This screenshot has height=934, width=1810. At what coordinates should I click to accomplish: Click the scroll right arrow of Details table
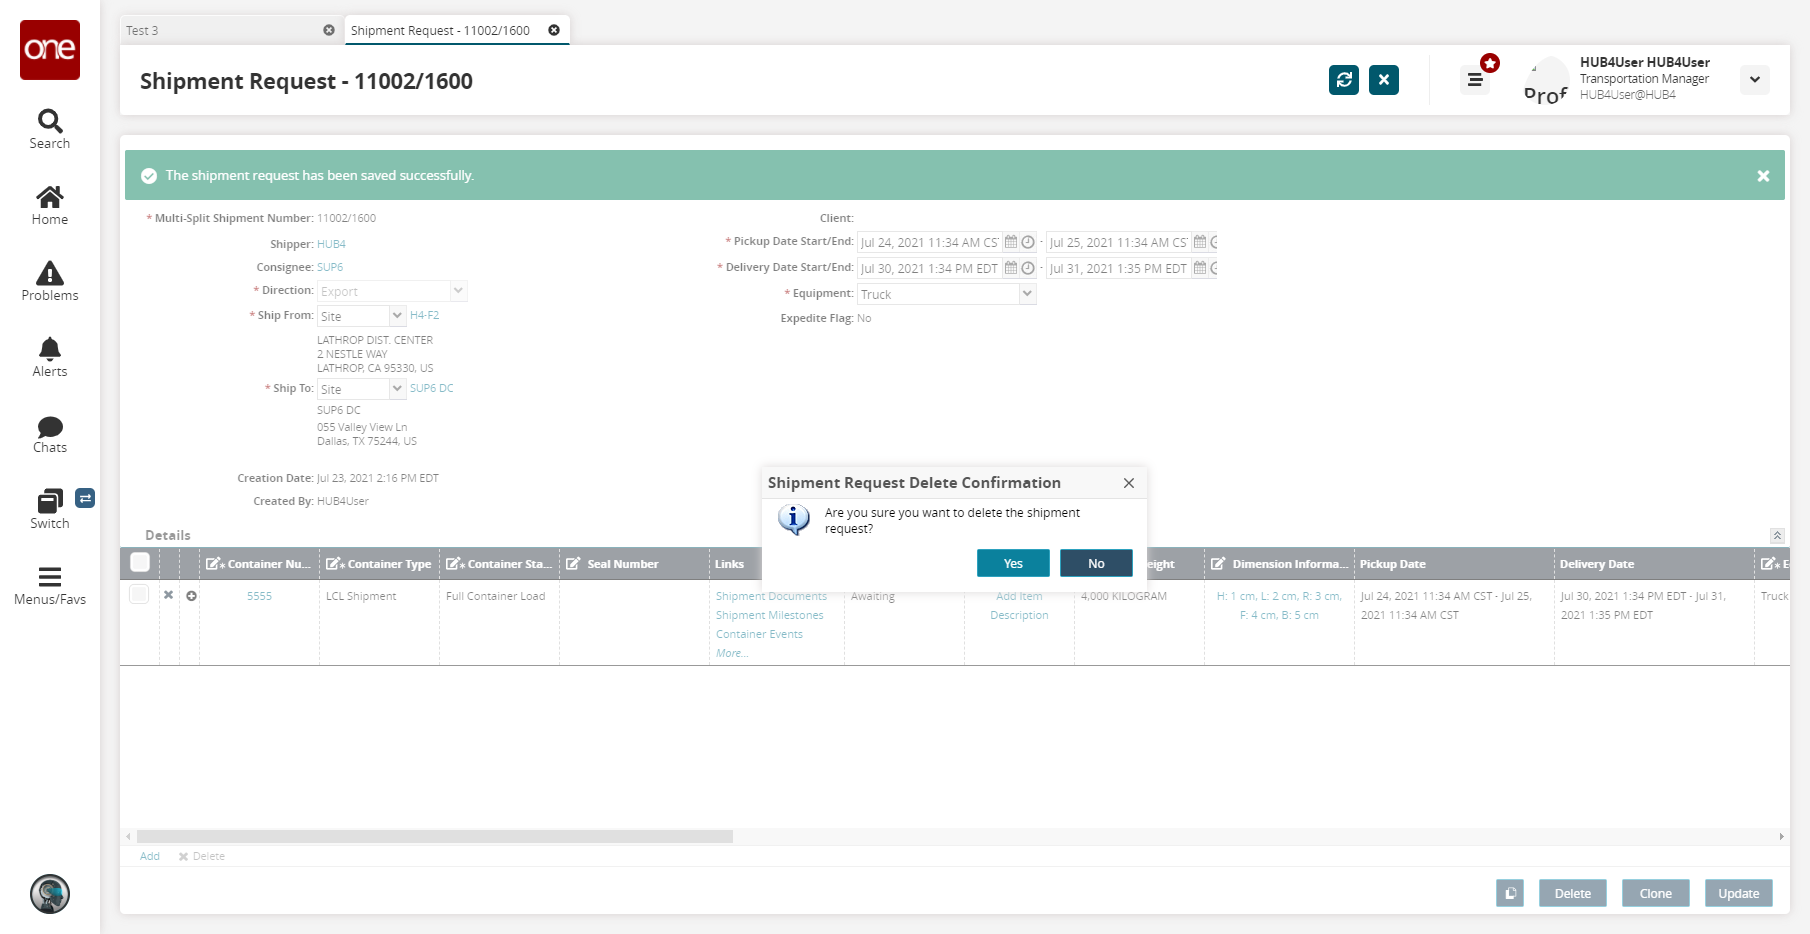point(1781,836)
